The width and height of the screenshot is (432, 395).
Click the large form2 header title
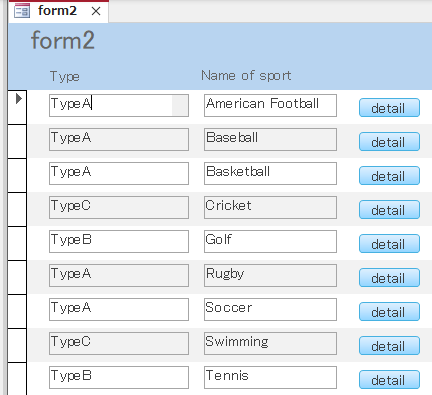(x=63, y=40)
